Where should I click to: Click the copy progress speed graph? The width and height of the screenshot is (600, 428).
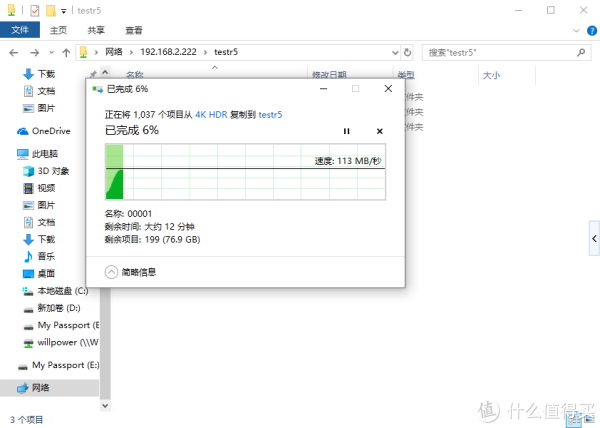[x=244, y=171]
